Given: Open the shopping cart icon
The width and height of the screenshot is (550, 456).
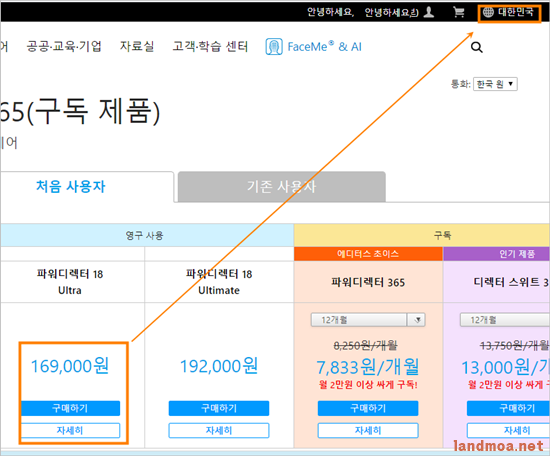Looking at the screenshot, I should 458,12.
